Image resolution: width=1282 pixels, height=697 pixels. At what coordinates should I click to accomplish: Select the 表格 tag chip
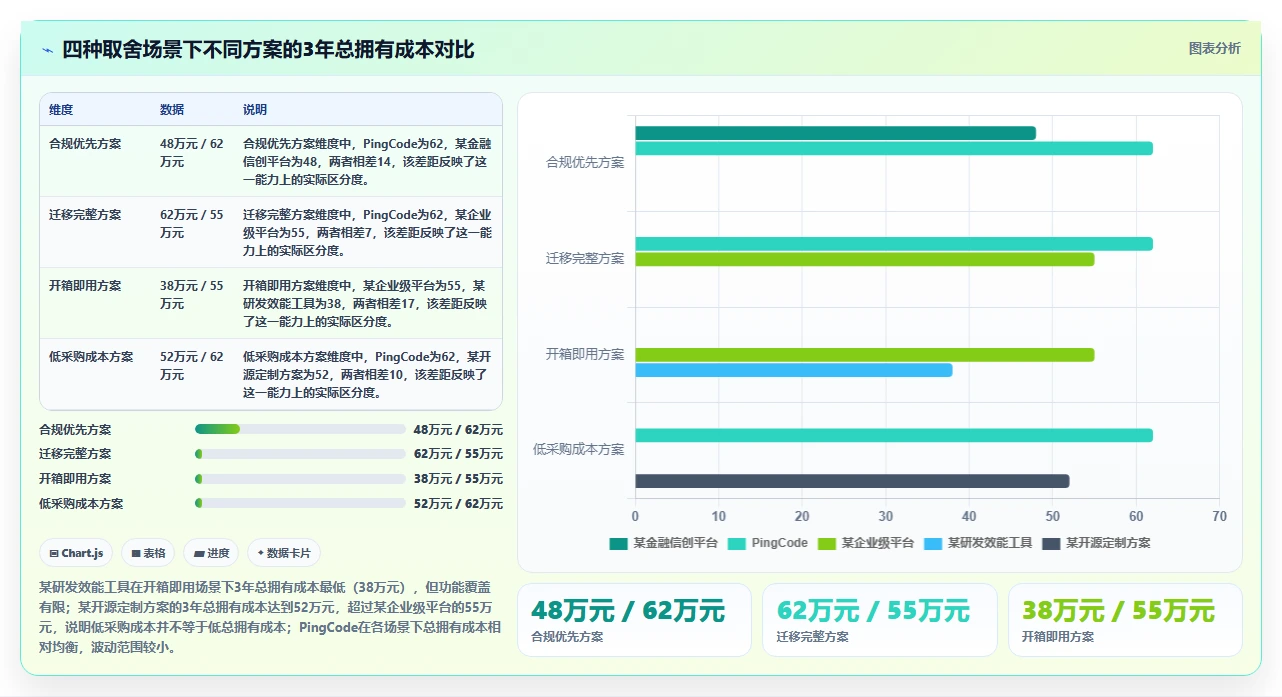[148, 553]
